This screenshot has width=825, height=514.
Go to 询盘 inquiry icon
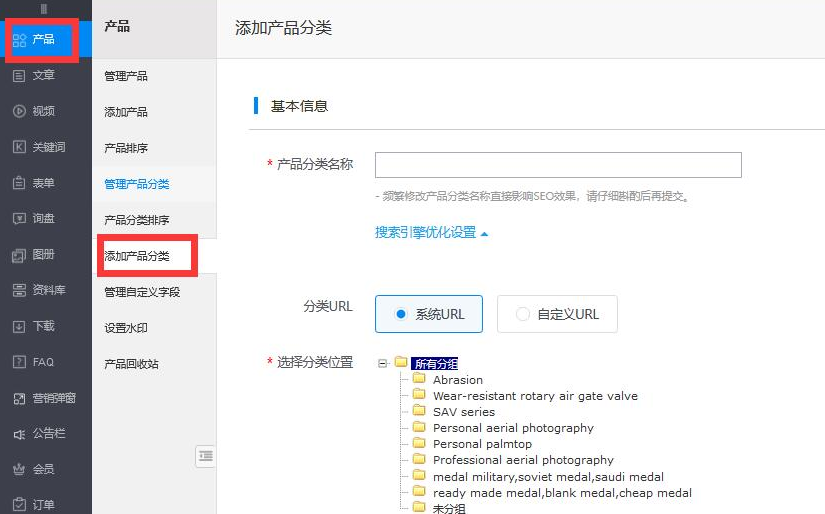[19, 218]
